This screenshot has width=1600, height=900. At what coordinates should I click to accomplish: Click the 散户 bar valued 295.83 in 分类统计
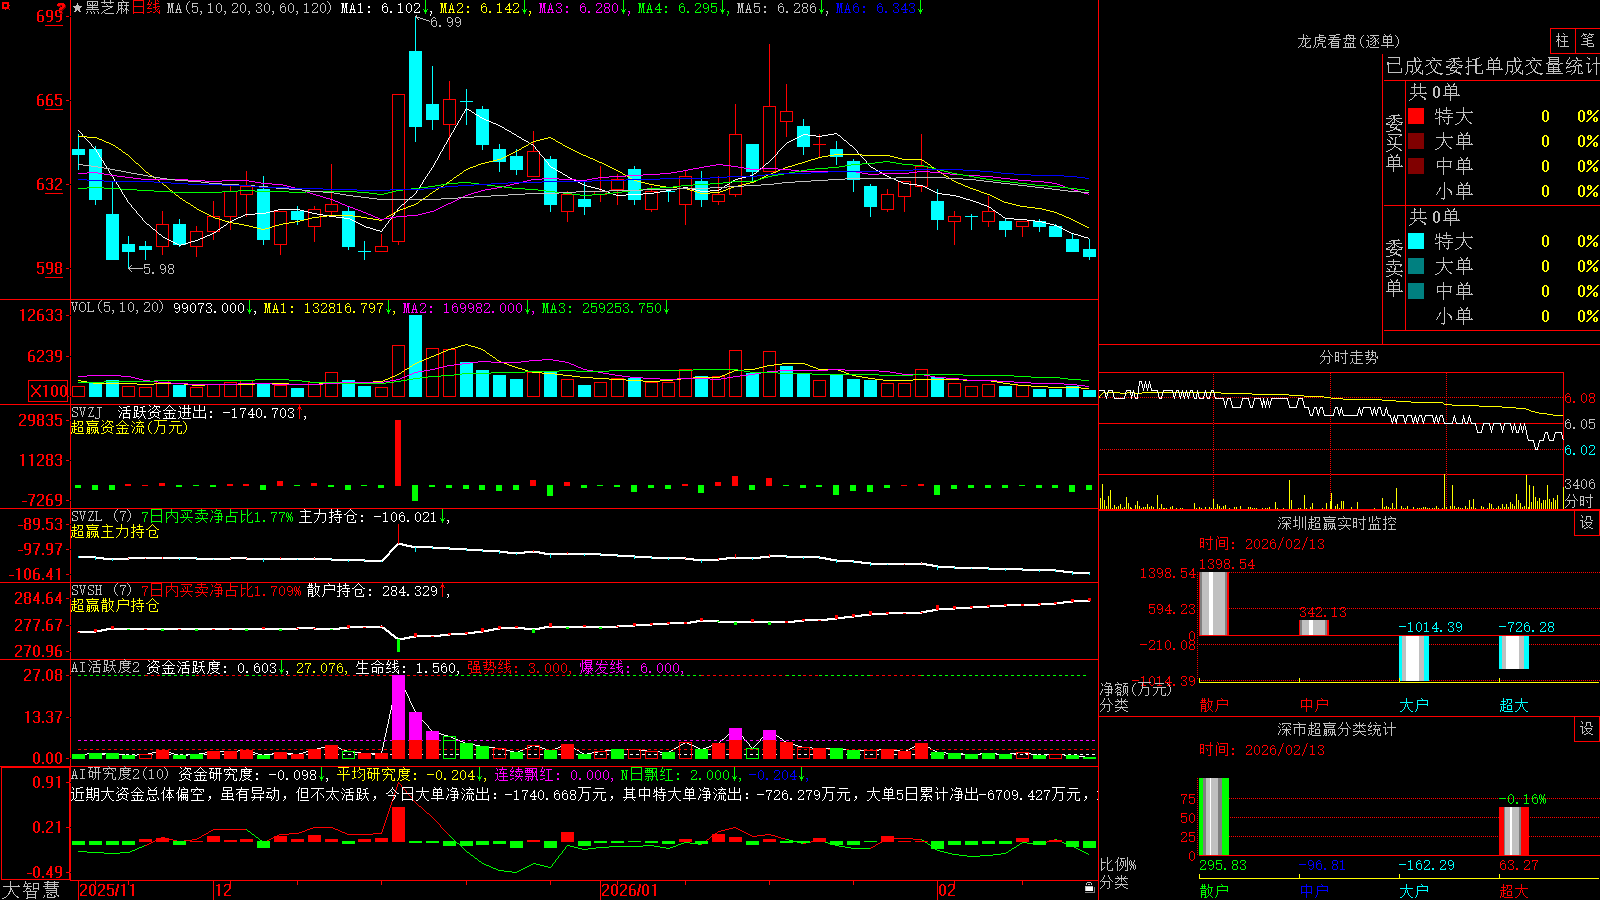[x=1214, y=817]
